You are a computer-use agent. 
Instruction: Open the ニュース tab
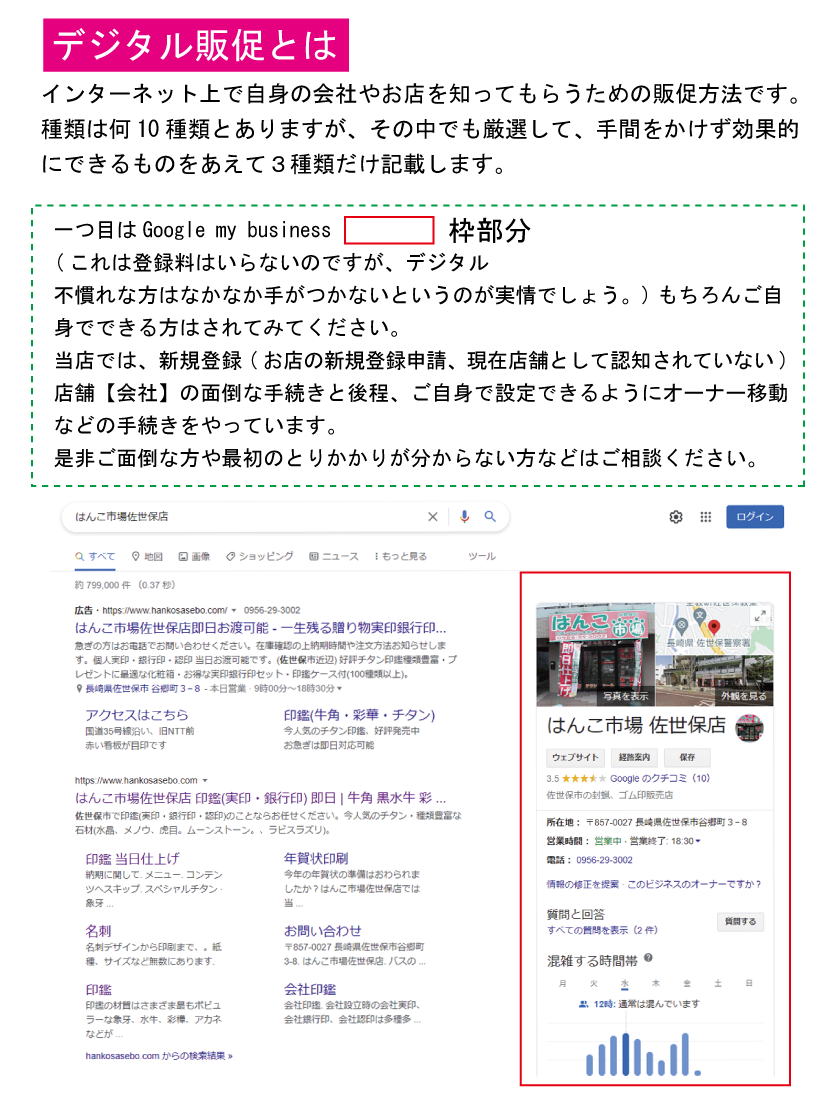tap(334, 556)
